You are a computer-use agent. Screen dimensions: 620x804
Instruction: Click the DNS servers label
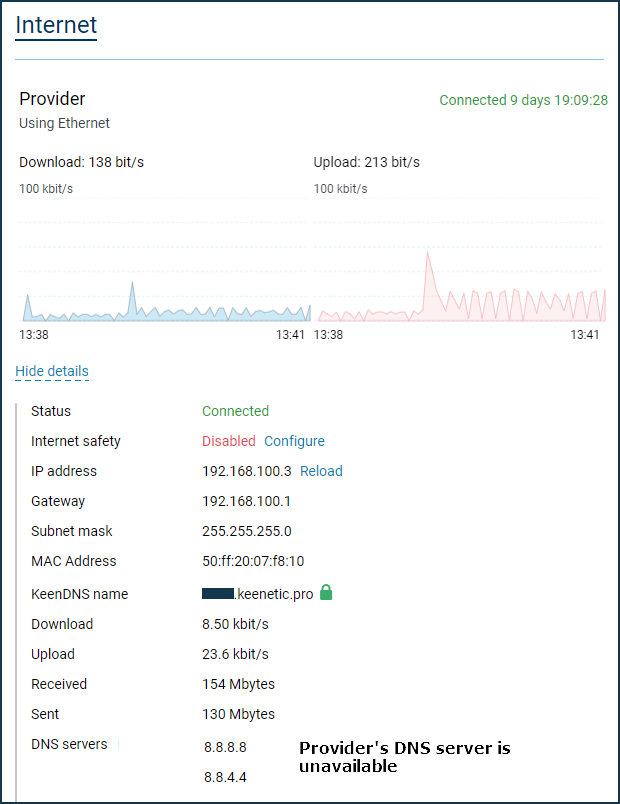click(69, 744)
